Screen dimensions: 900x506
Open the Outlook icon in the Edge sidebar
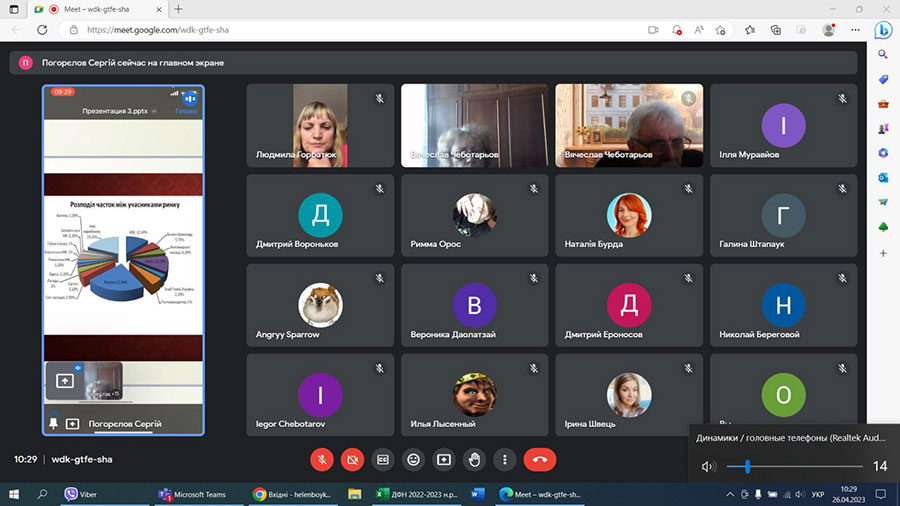(x=883, y=178)
